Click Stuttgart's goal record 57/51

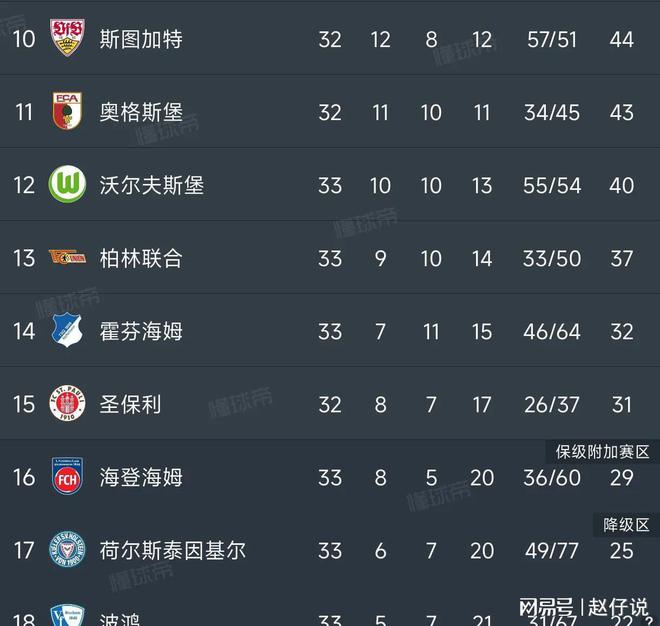tap(552, 39)
